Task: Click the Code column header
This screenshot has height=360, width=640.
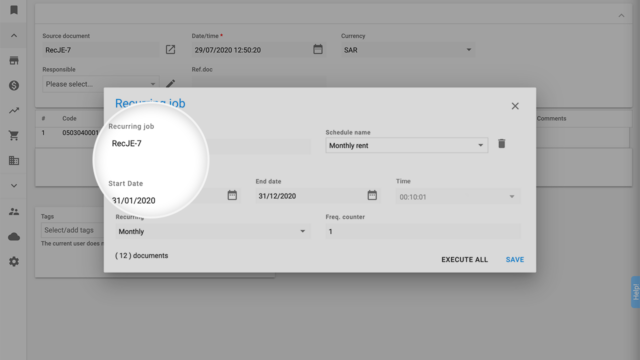Action: click(69, 118)
